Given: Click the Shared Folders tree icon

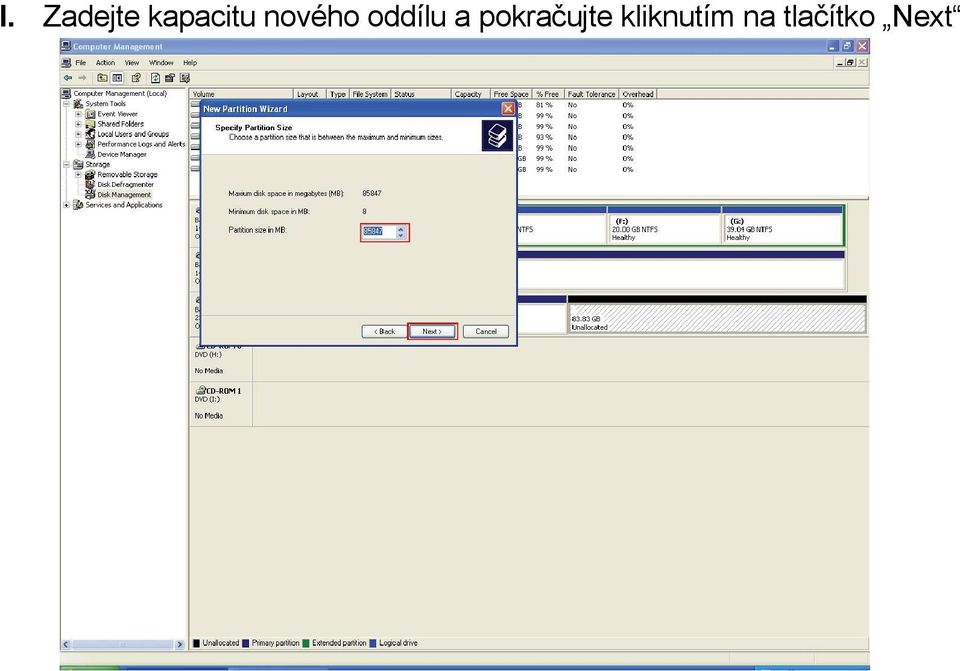Looking at the screenshot, I should [91, 124].
